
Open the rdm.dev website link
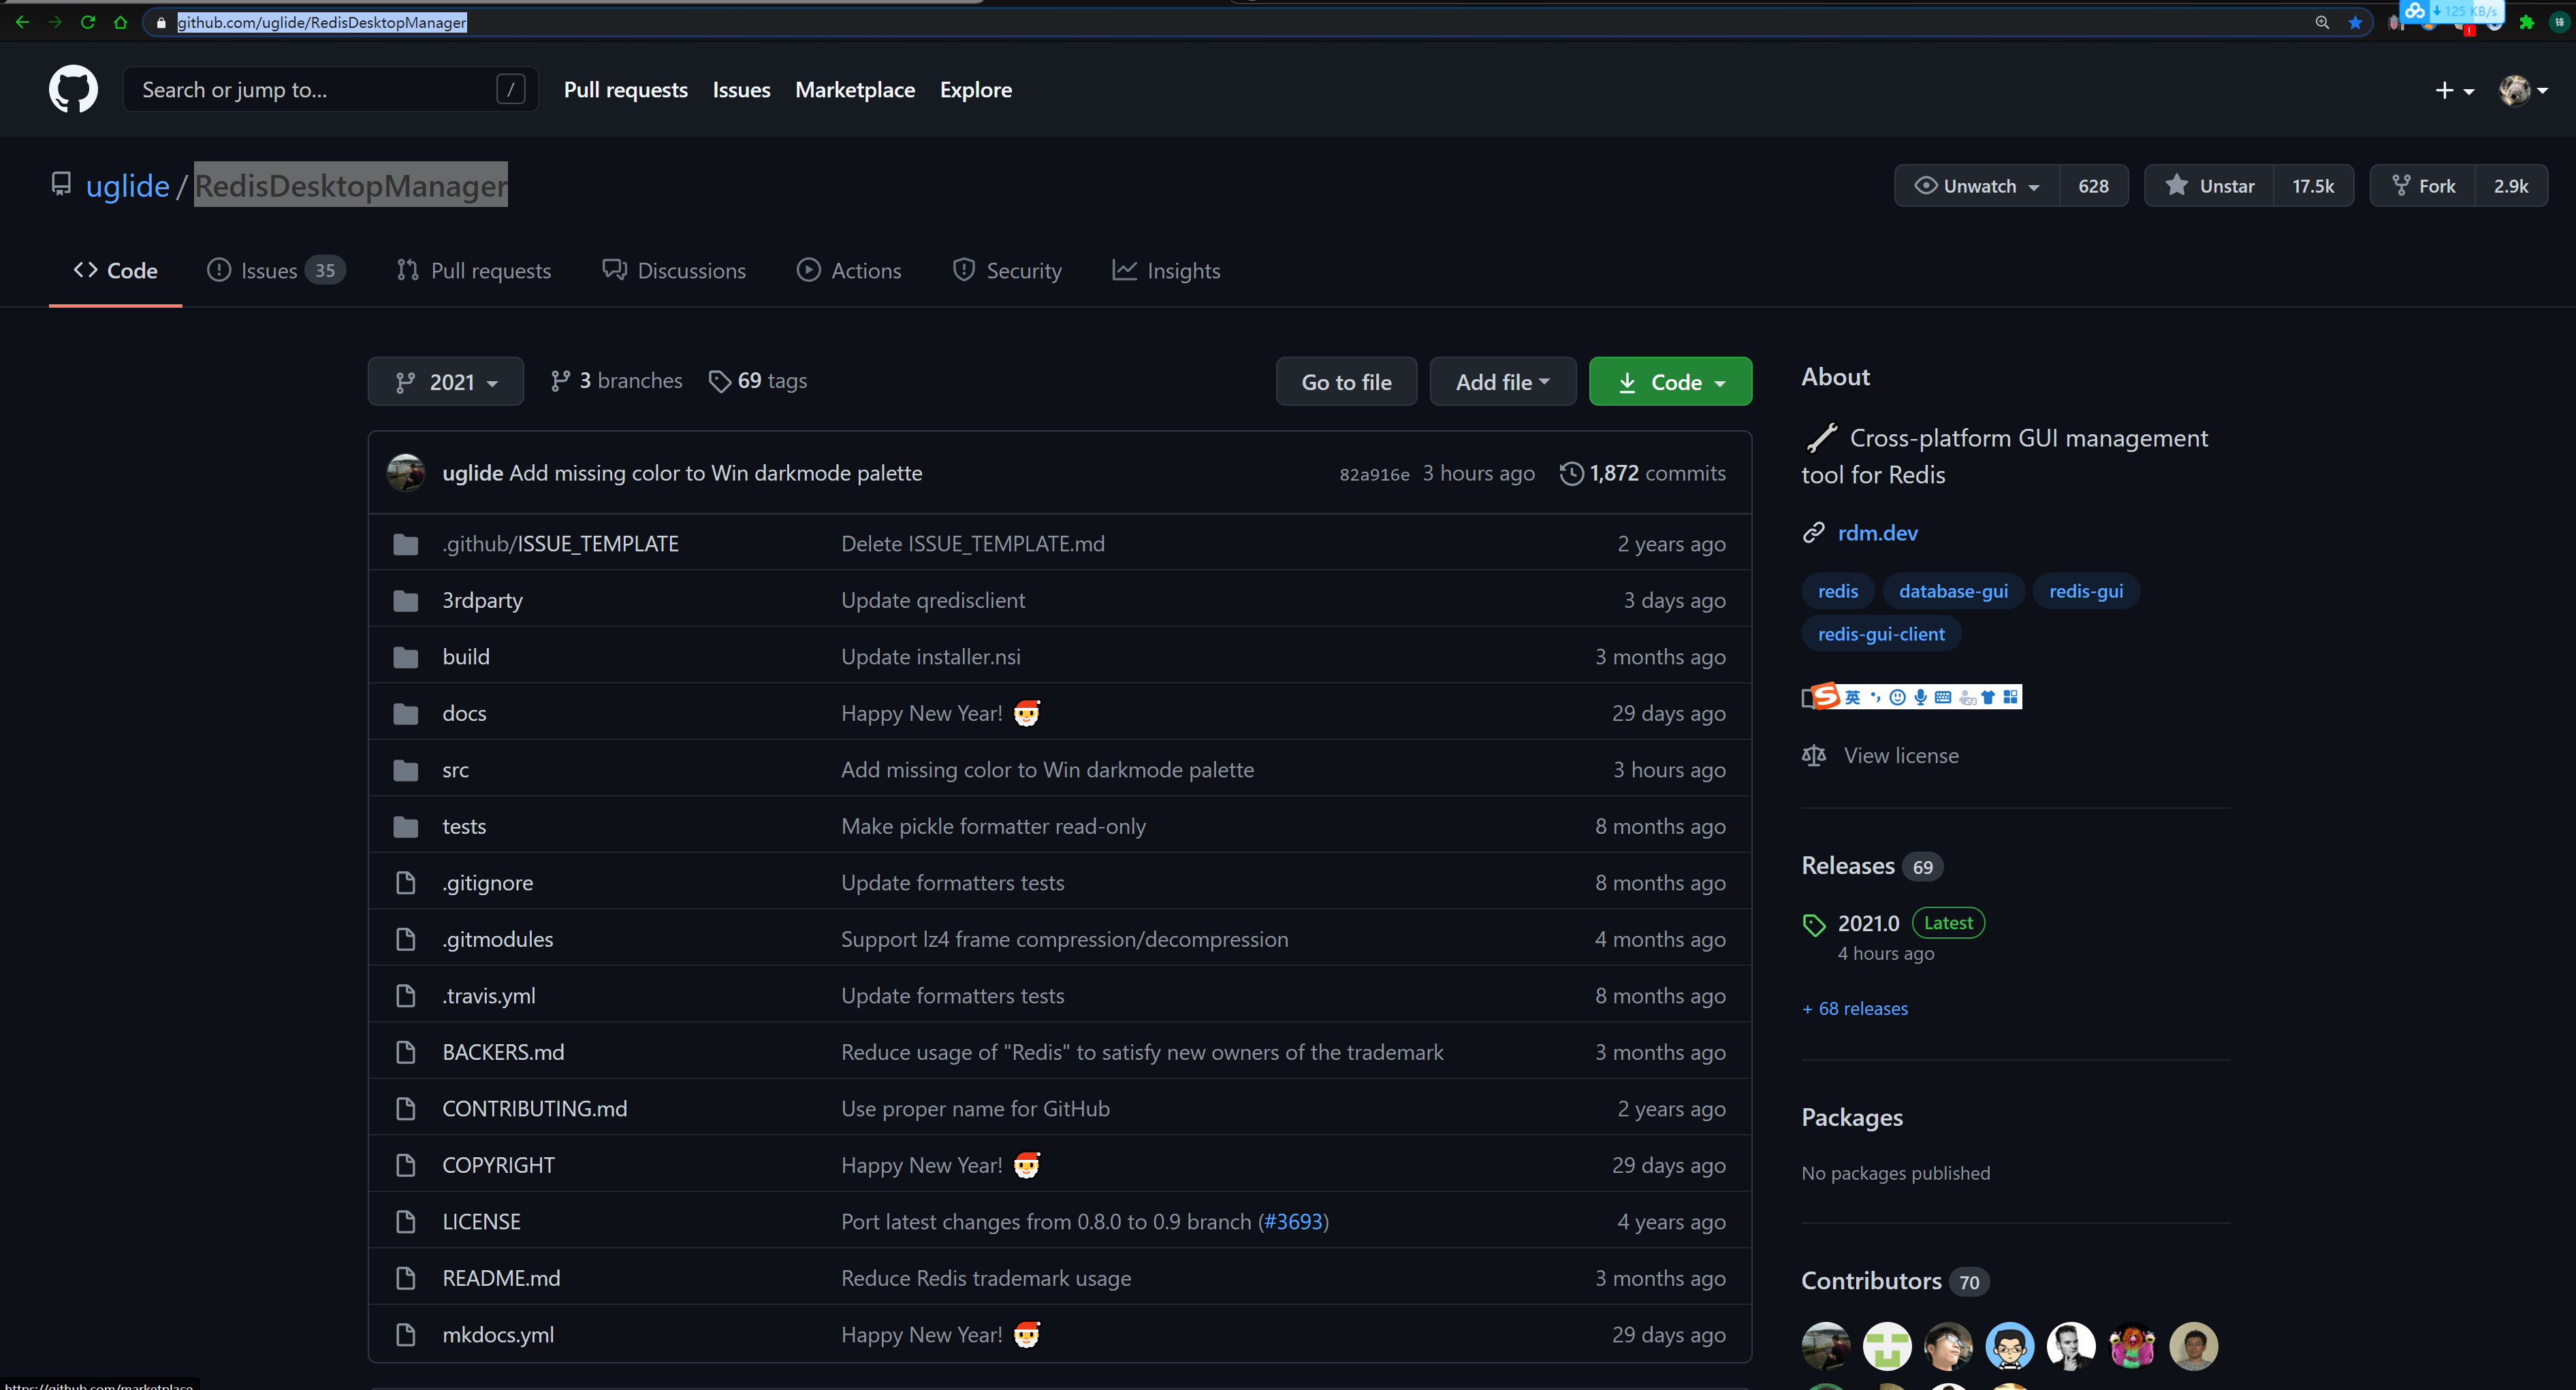[1877, 533]
